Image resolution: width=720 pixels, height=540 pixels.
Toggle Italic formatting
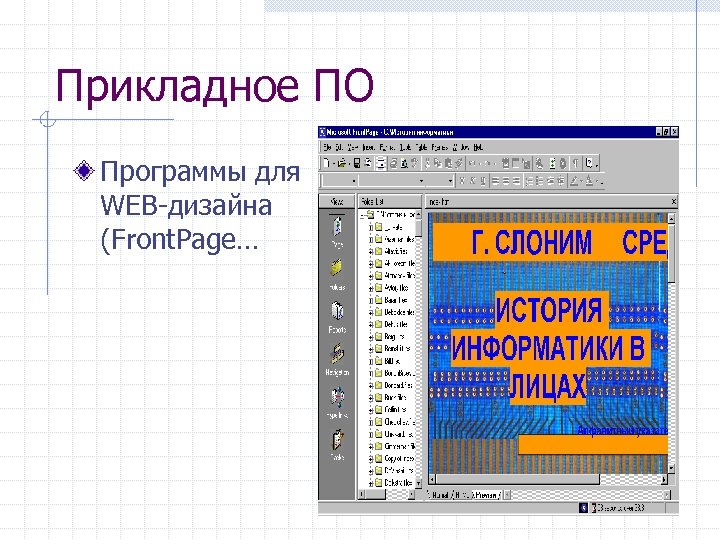(472, 181)
